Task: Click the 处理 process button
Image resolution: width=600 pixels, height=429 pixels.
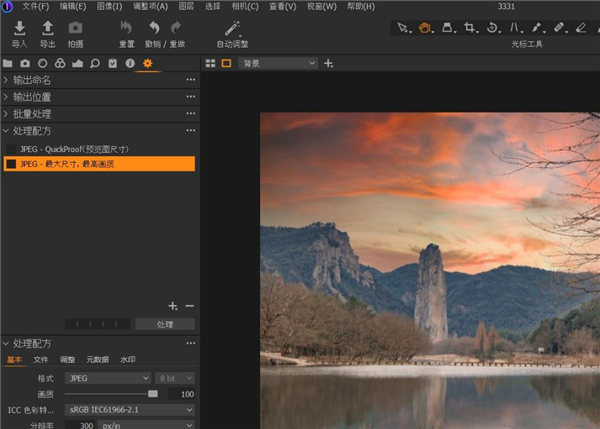Action: coord(165,324)
